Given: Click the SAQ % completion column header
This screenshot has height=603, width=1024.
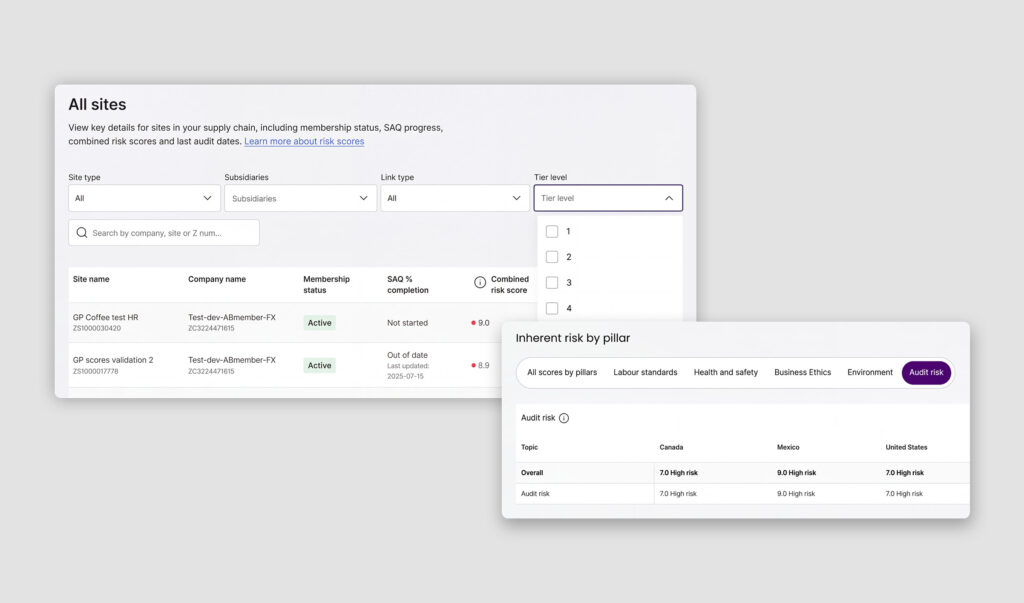Looking at the screenshot, I should tap(408, 284).
